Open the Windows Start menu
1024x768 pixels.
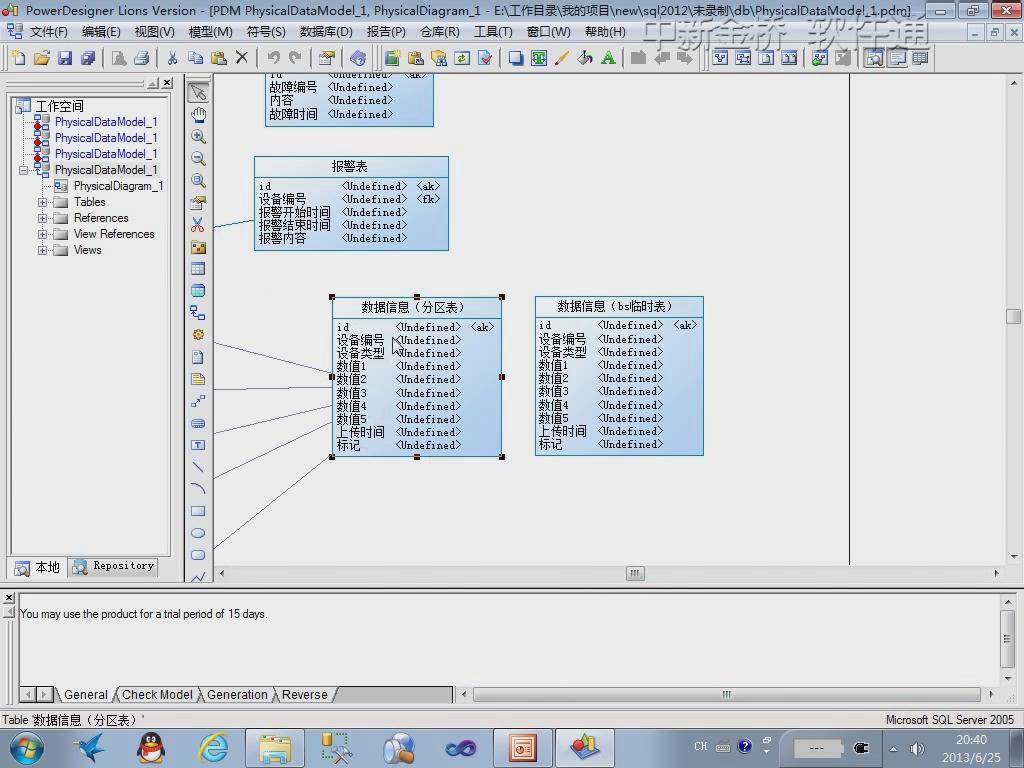pos(27,748)
